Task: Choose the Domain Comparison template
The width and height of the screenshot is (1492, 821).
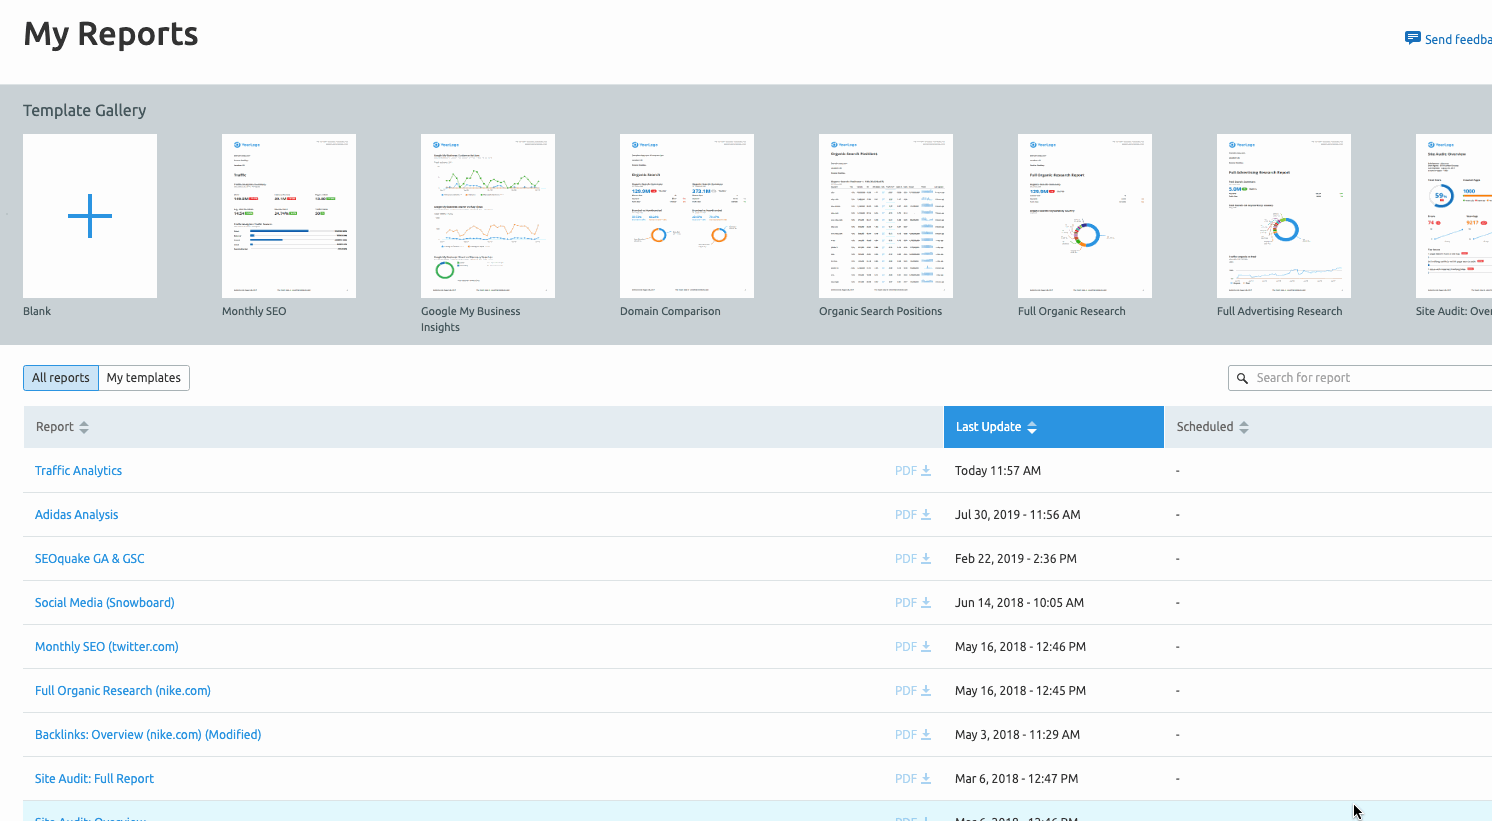Action: coord(687,216)
